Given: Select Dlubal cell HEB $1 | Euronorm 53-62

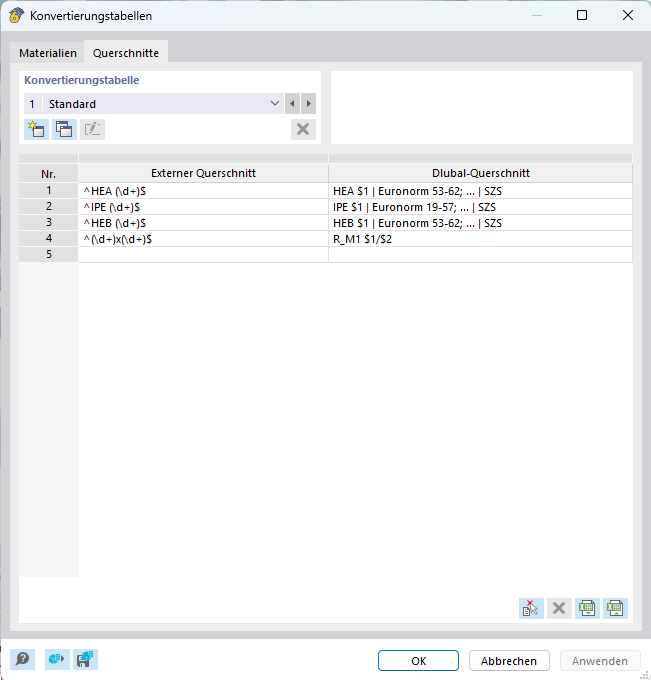Looking at the screenshot, I should coord(481,223).
